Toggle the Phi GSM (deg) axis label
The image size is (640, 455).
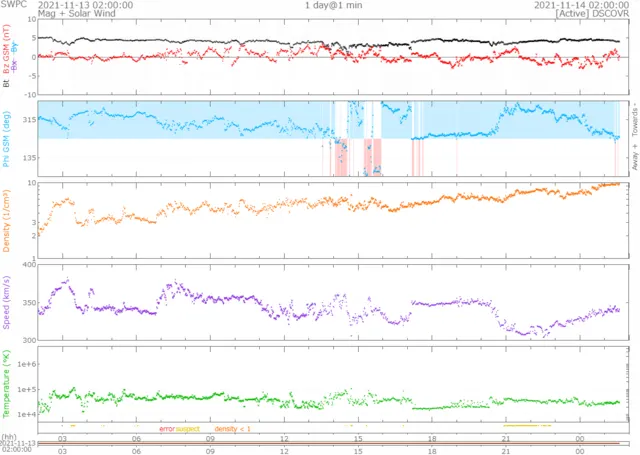coord(7,138)
